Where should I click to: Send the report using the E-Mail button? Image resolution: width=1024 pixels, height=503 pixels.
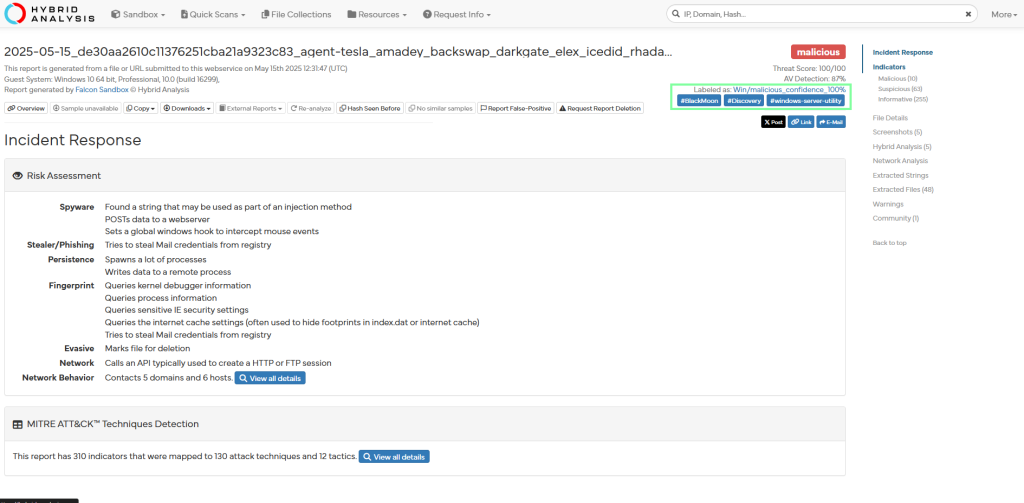tap(831, 122)
